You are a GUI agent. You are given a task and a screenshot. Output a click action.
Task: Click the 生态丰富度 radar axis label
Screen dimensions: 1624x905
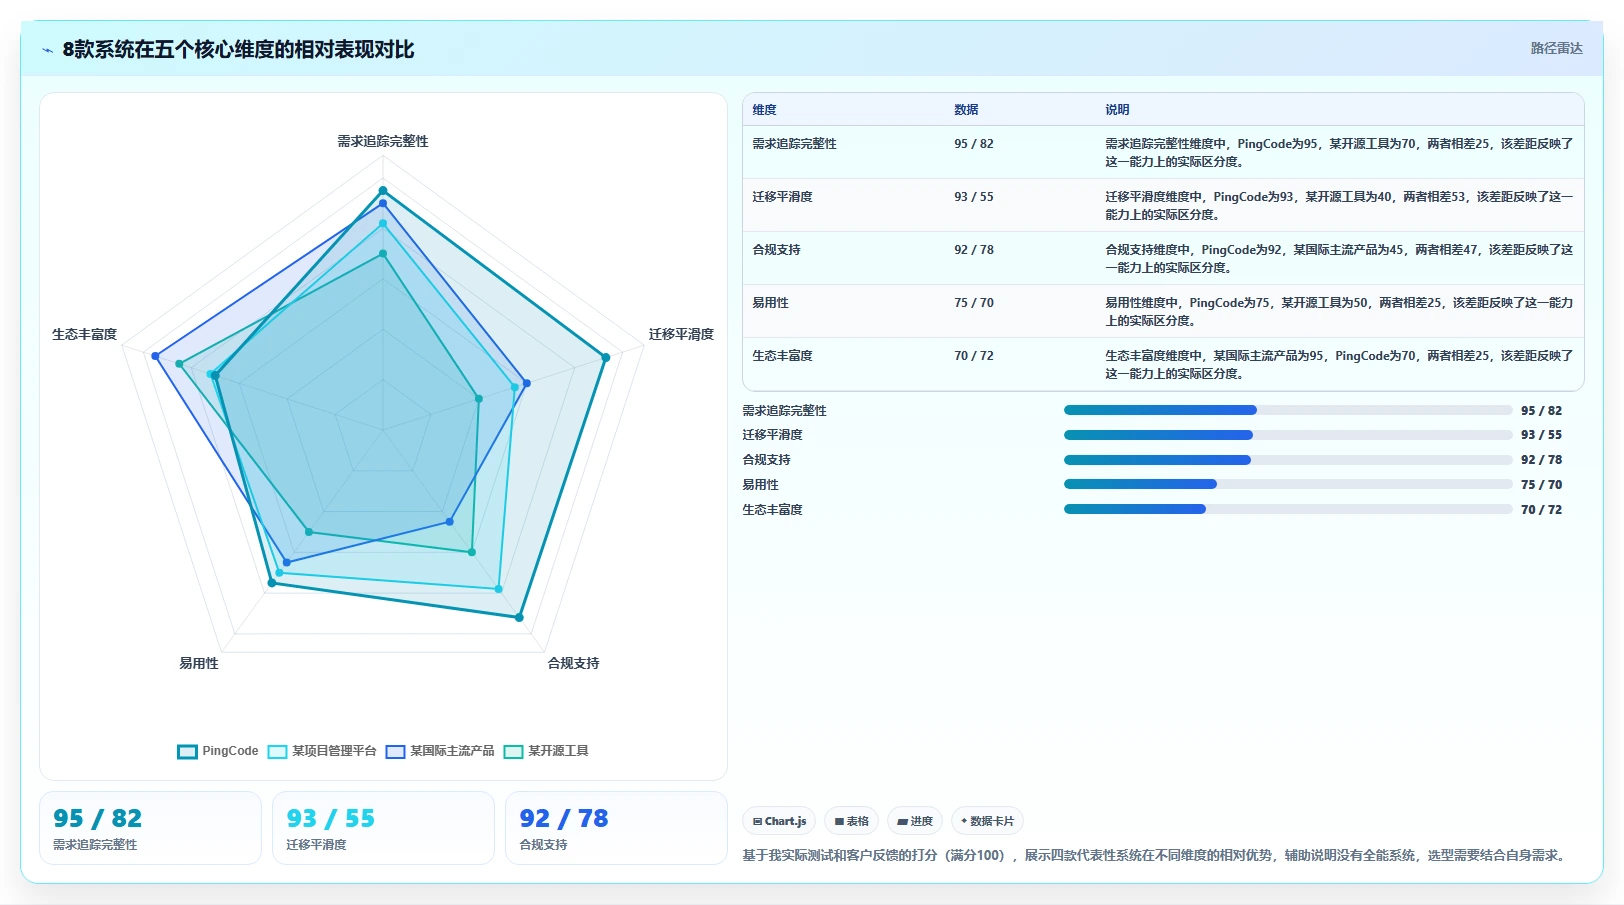coord(84,334)
